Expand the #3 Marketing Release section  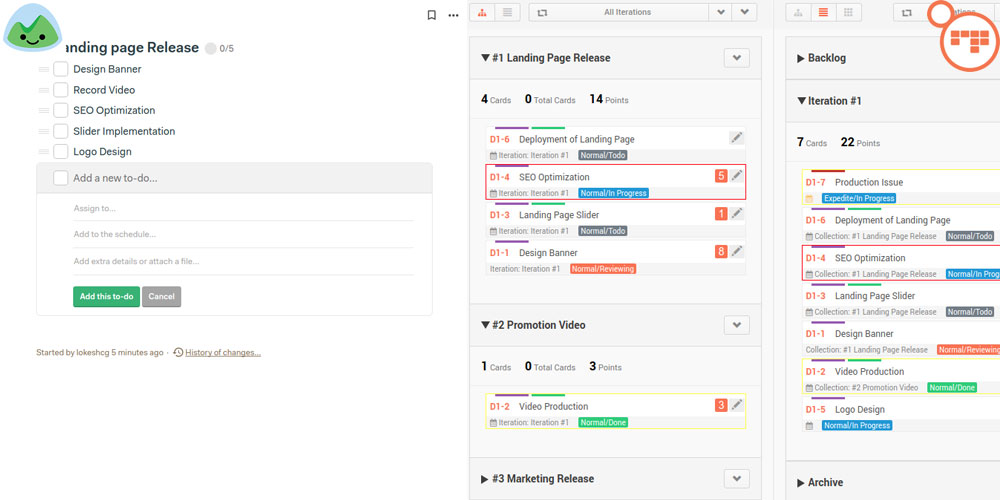coord(485,479)
